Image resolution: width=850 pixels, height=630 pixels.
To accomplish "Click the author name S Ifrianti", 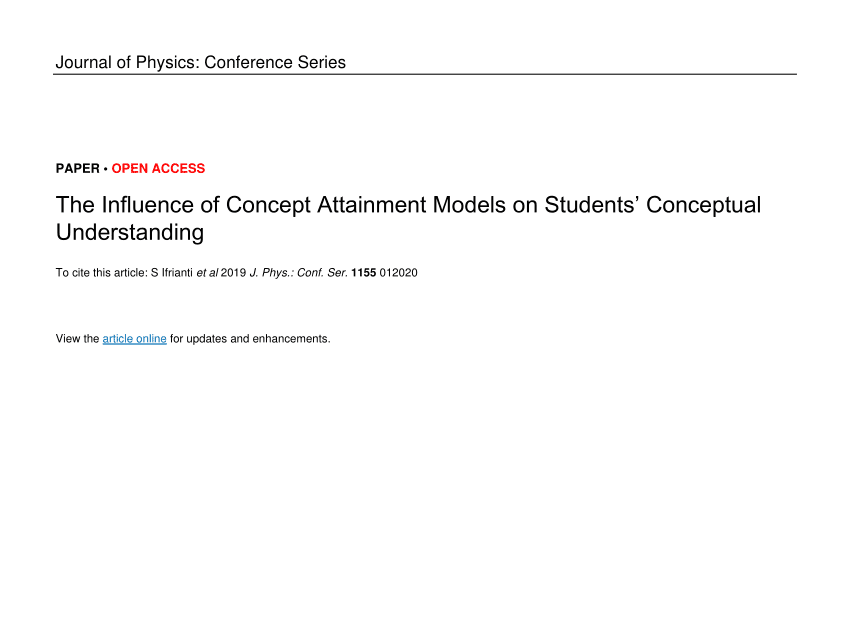I will coord(171,273).
